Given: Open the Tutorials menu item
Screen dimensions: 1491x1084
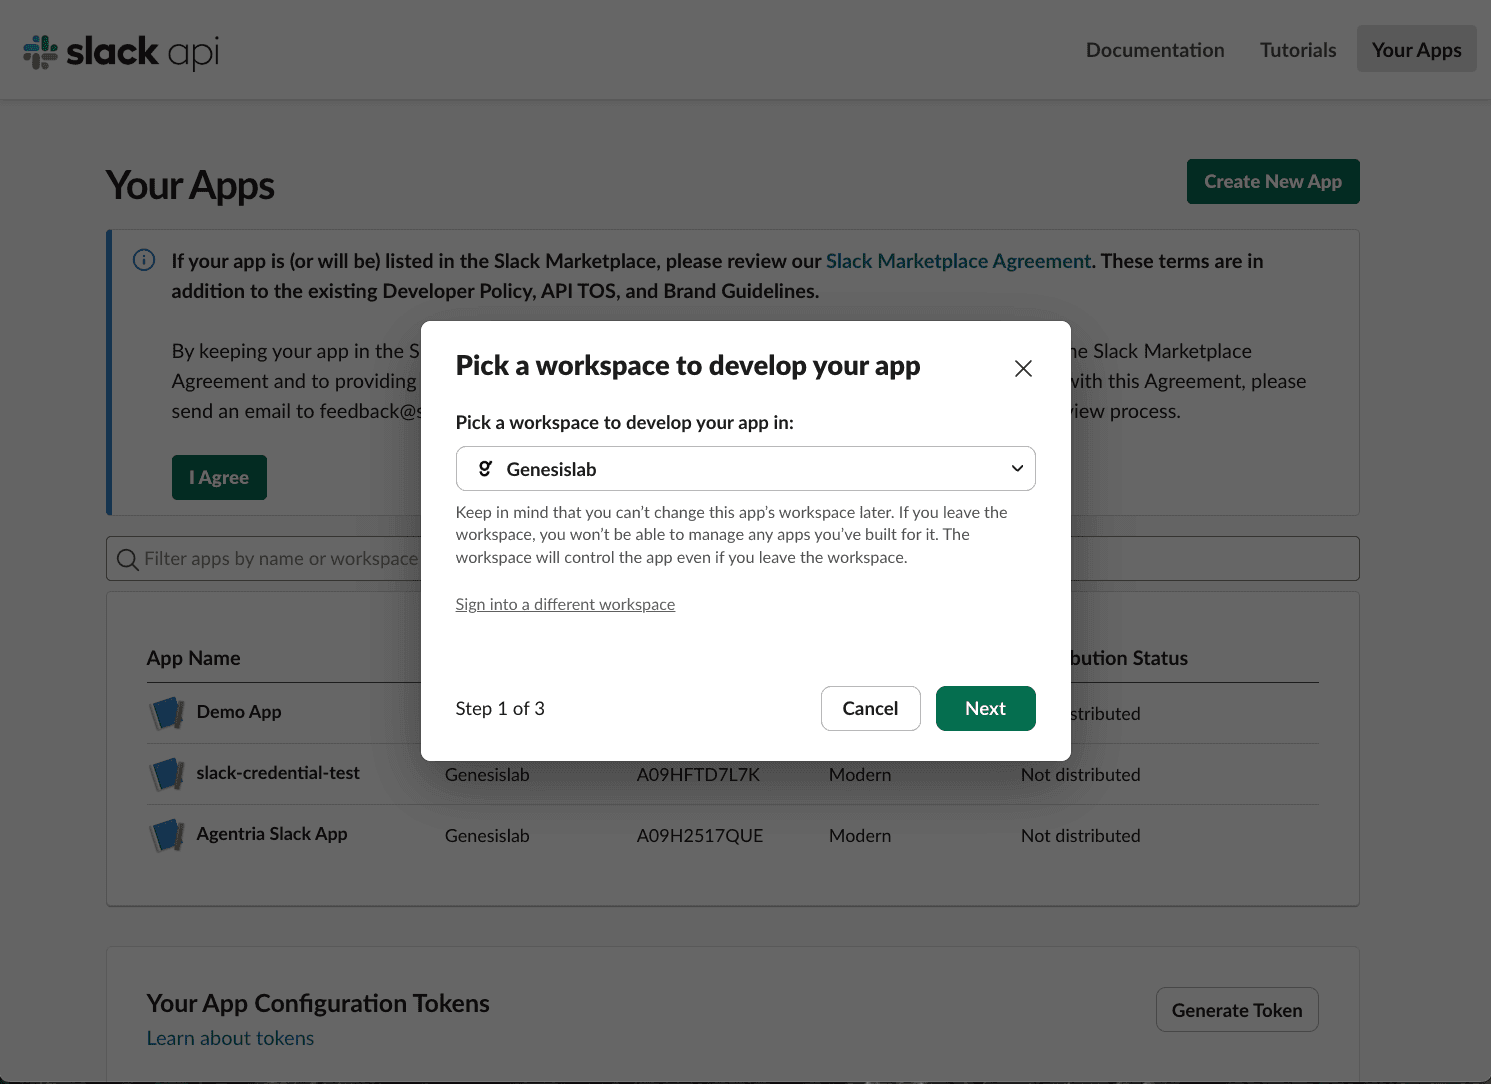Looking at the screenshot, I should pos(1298,50).
